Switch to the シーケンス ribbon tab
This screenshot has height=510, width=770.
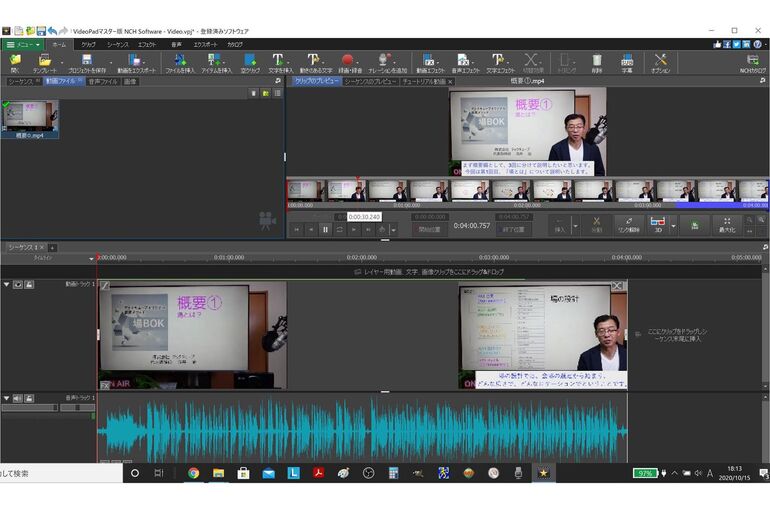(118, 45)
